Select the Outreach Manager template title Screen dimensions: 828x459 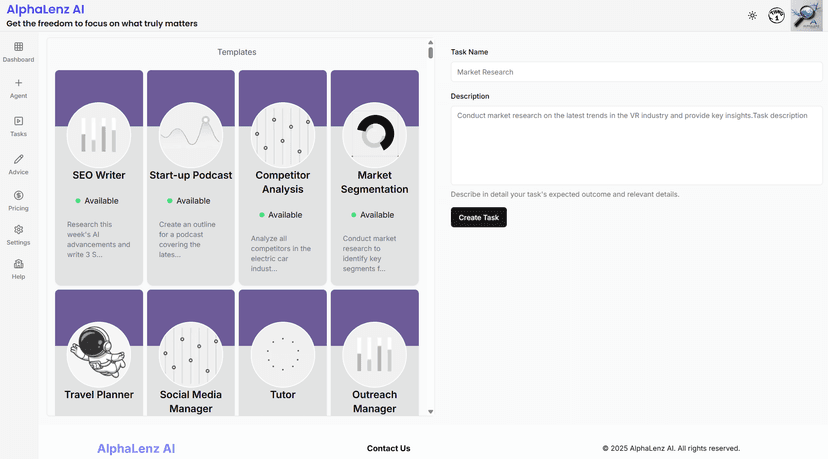pyautogui.click(x=374, y=401)
